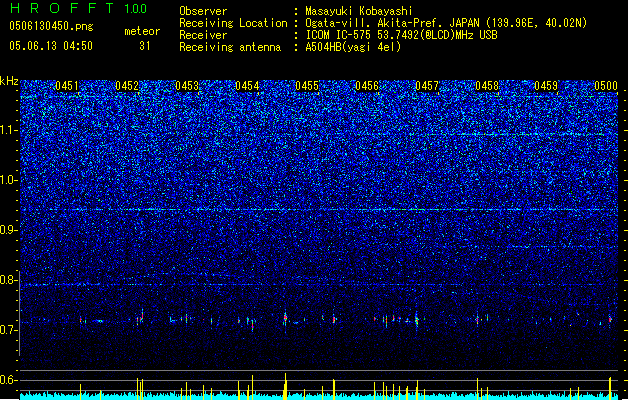Screen dimensions: 629x400
Task: Click the 0.9 kHz axis label
Action: [8, 230]
